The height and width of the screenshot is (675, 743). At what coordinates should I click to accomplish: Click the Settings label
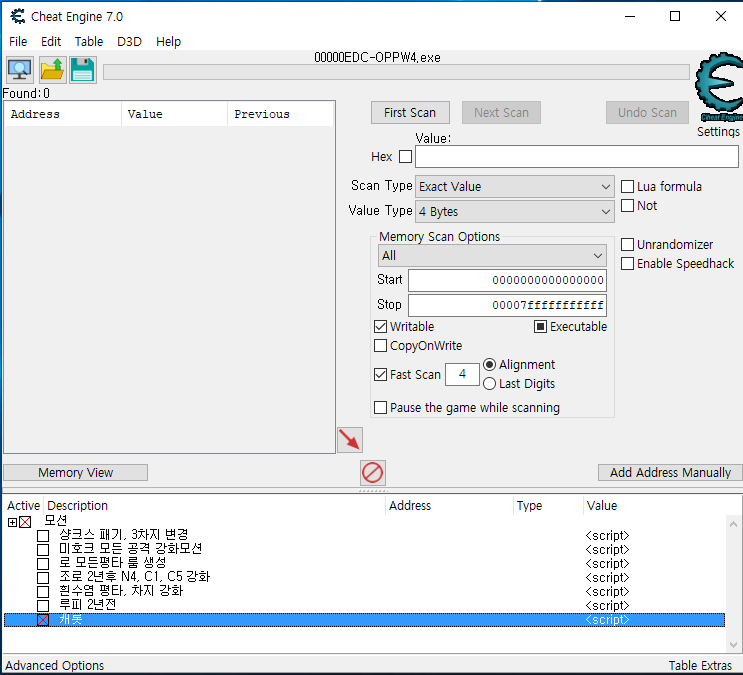[x=718, y=131]
